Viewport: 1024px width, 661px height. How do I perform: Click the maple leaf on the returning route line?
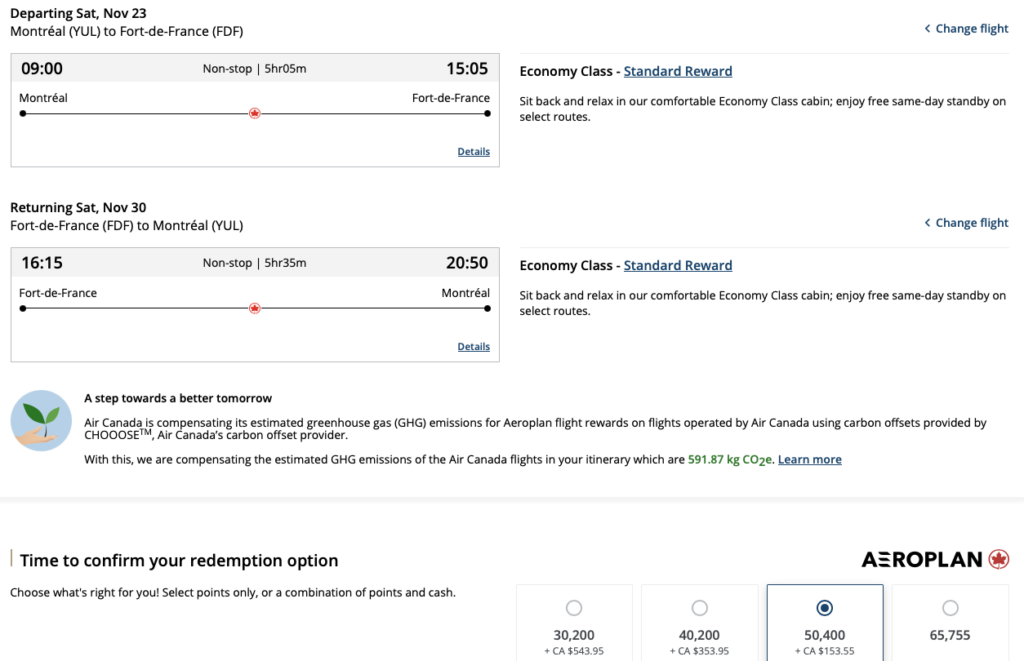254,308
